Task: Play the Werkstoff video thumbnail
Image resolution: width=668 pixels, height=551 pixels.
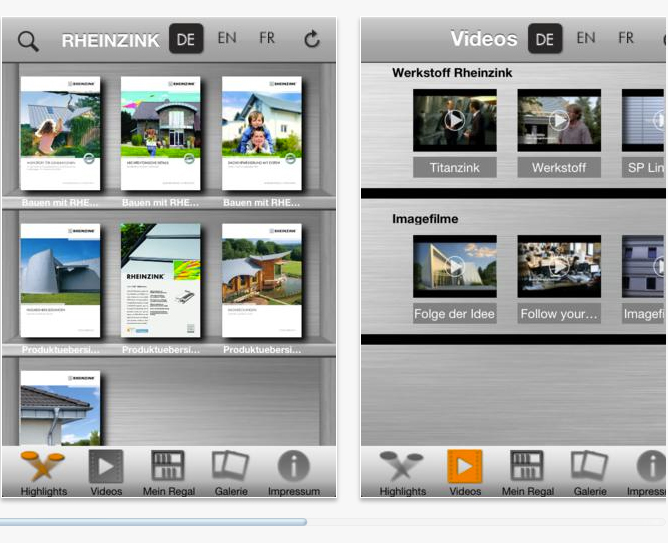Action: point(559,120)
